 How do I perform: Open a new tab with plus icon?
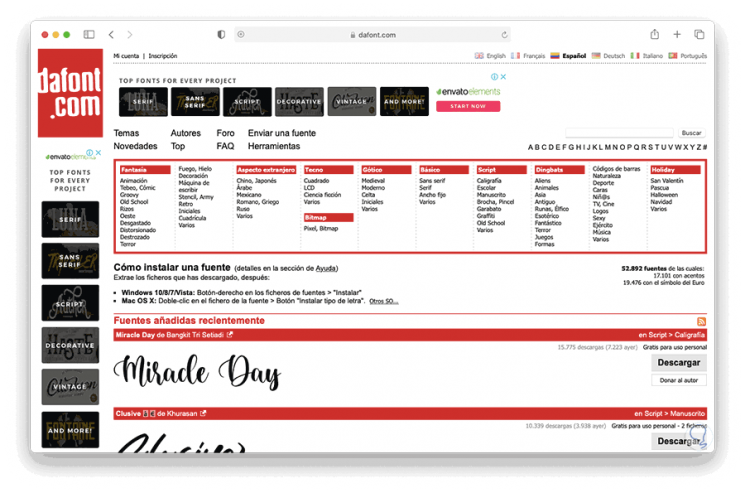coord(677,34)
